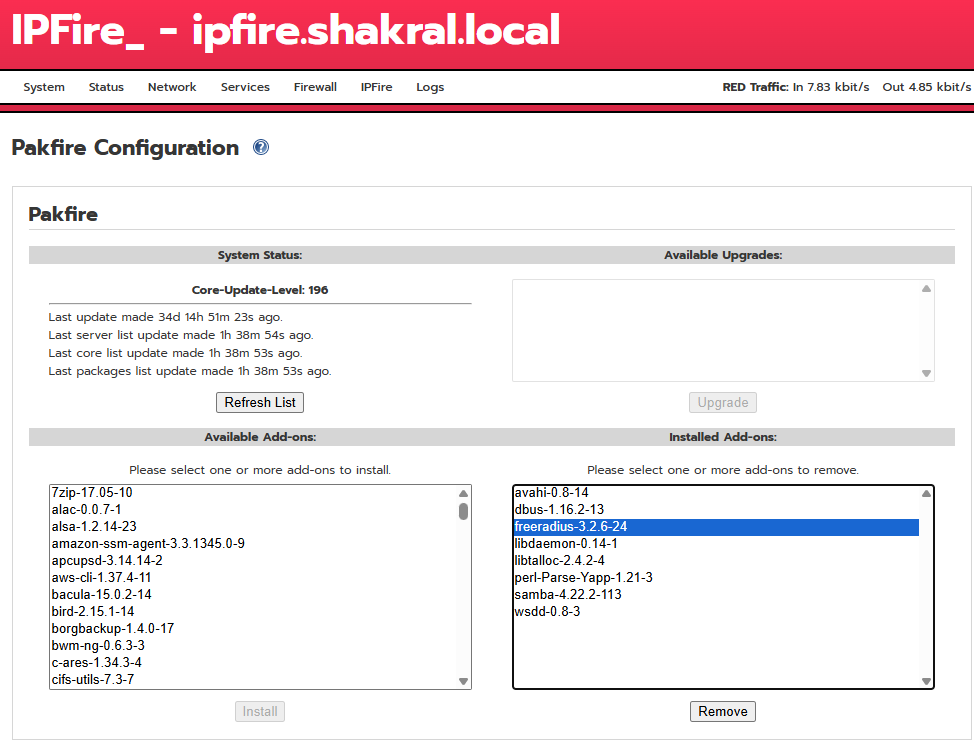This screenshot has height=742, width=974.
Task: Click inside the Available Upgrades list box
Action: coord(723,330)
